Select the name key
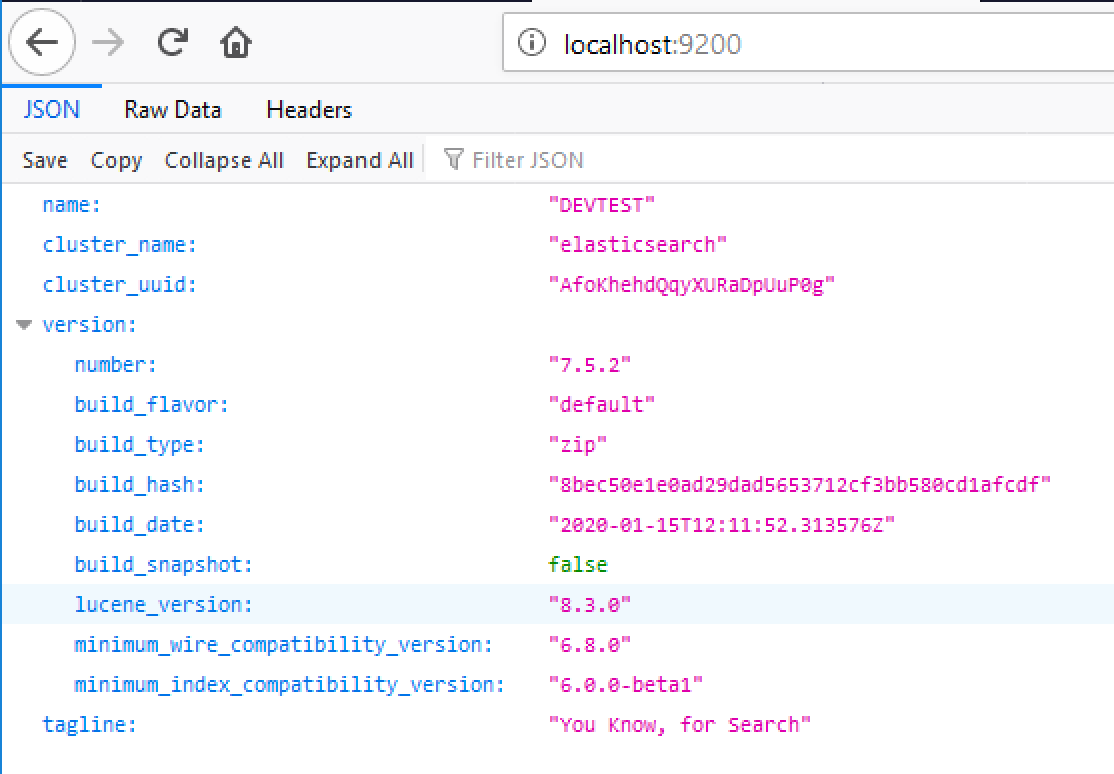 click(72, 205)
